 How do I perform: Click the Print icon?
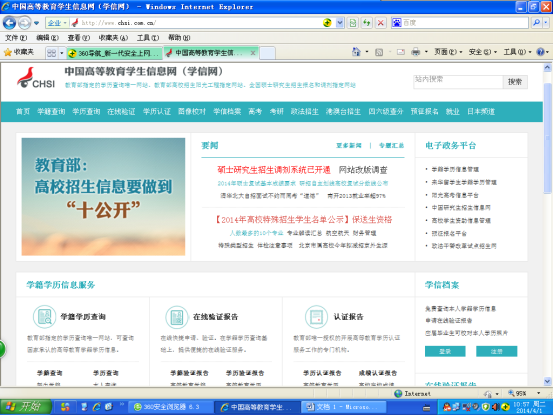pos(416,52)
